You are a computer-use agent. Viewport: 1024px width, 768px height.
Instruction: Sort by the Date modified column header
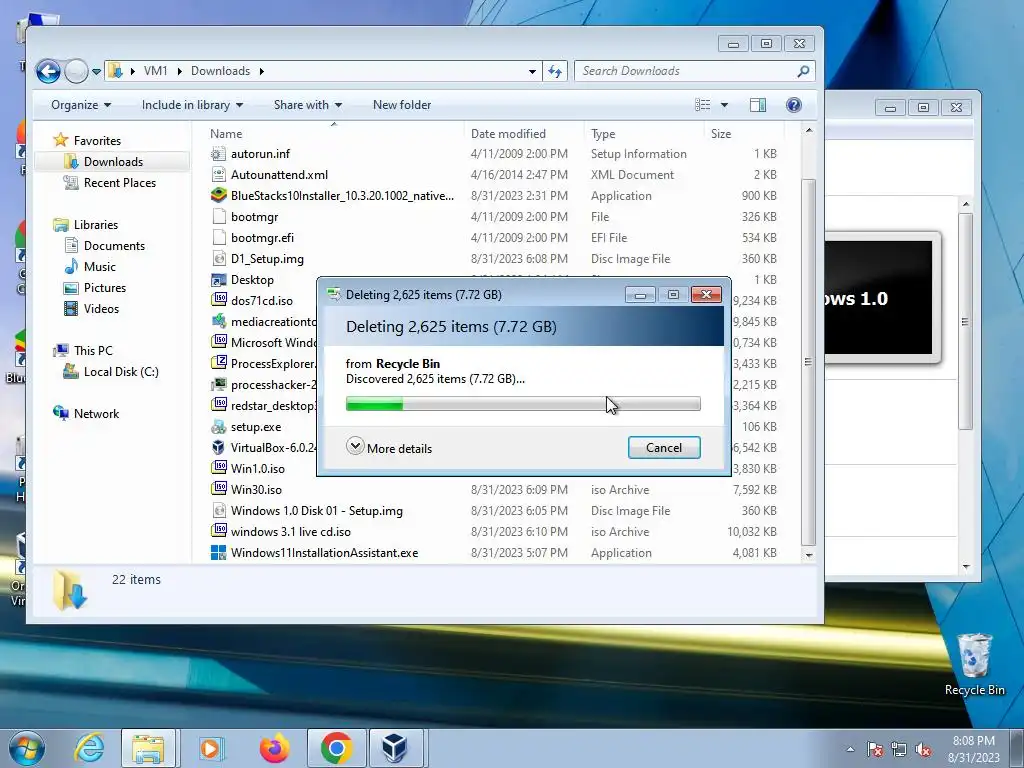click(x=508, y=134)
